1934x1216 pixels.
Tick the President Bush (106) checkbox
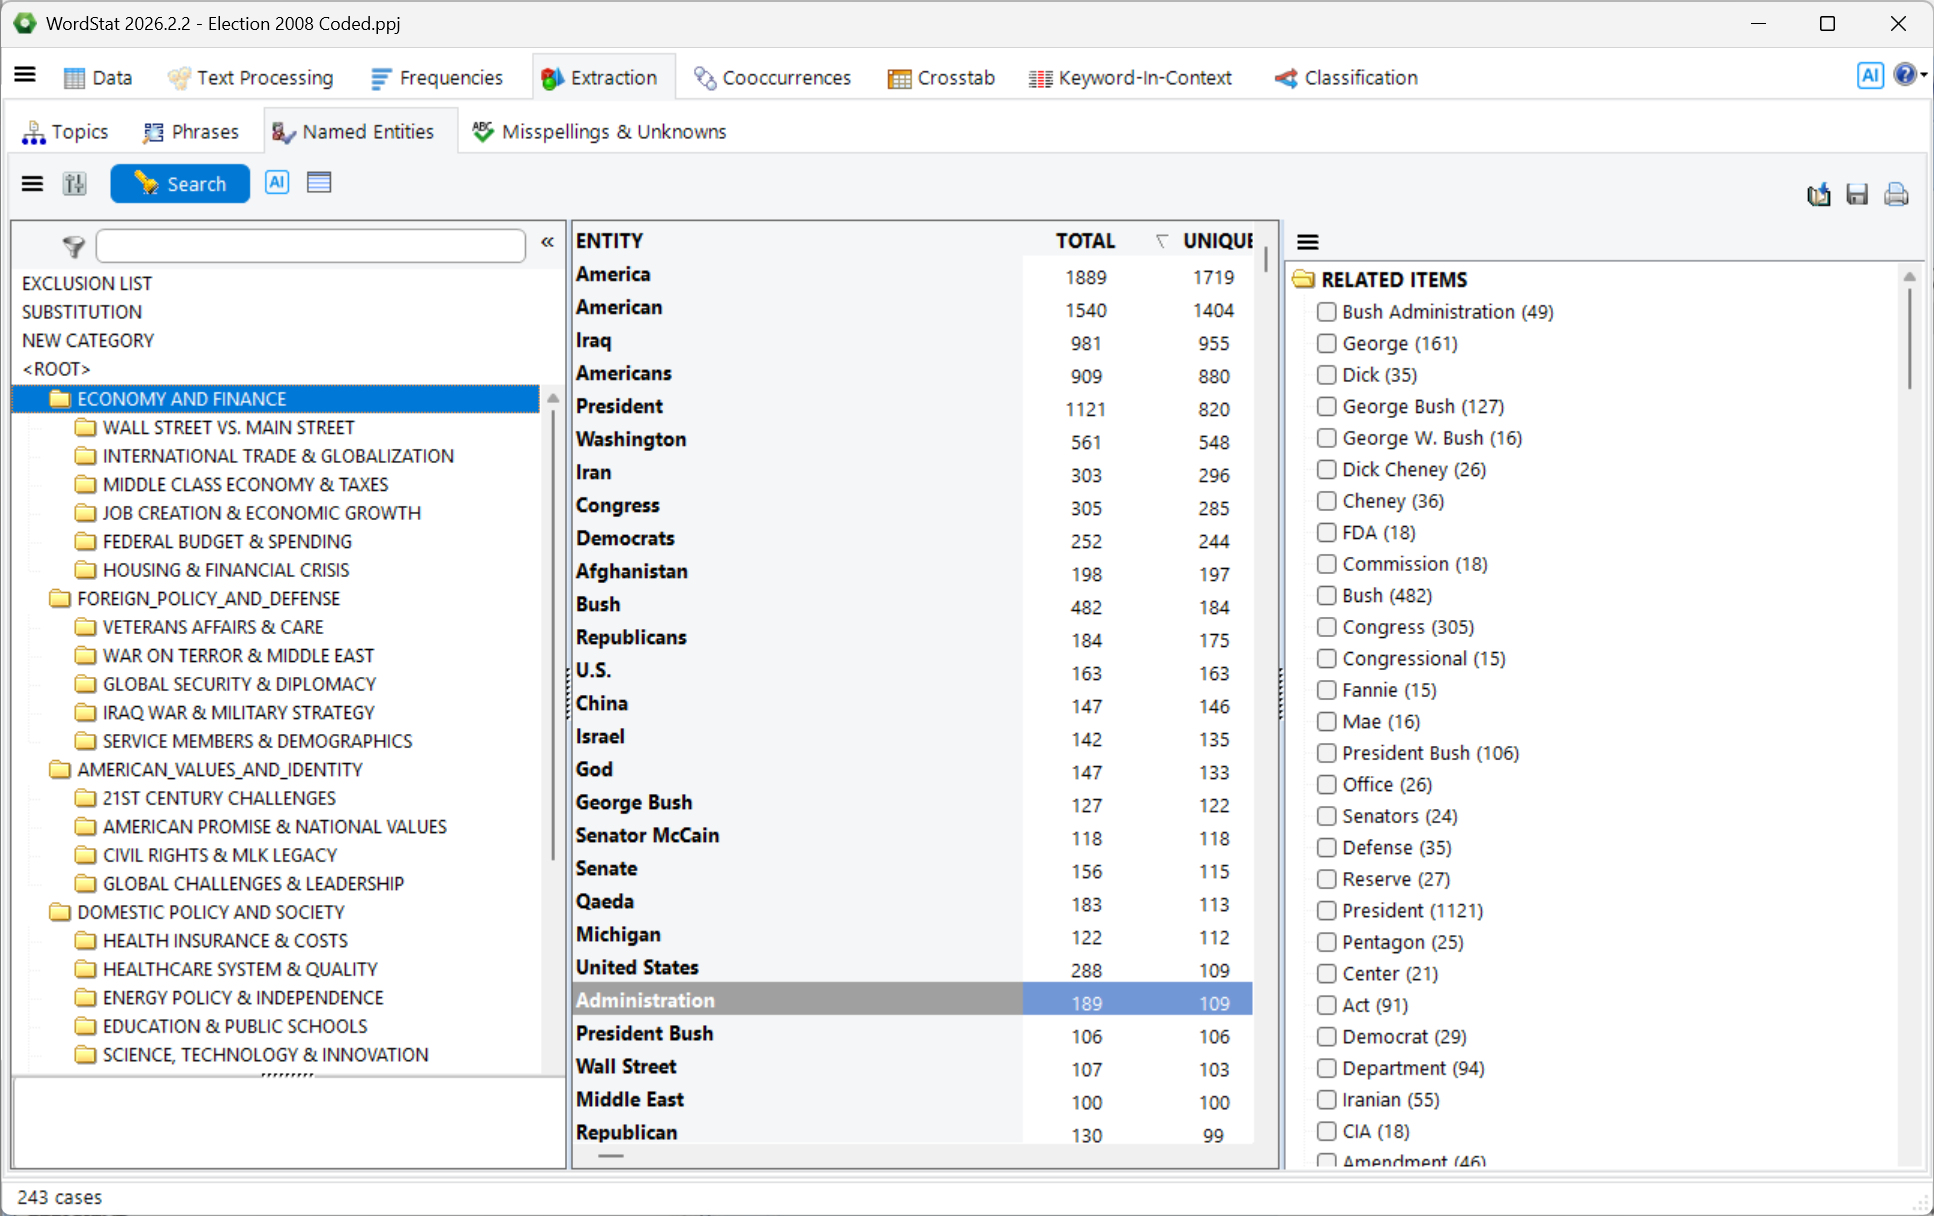pyautogui.click(x=1326, y=753)
